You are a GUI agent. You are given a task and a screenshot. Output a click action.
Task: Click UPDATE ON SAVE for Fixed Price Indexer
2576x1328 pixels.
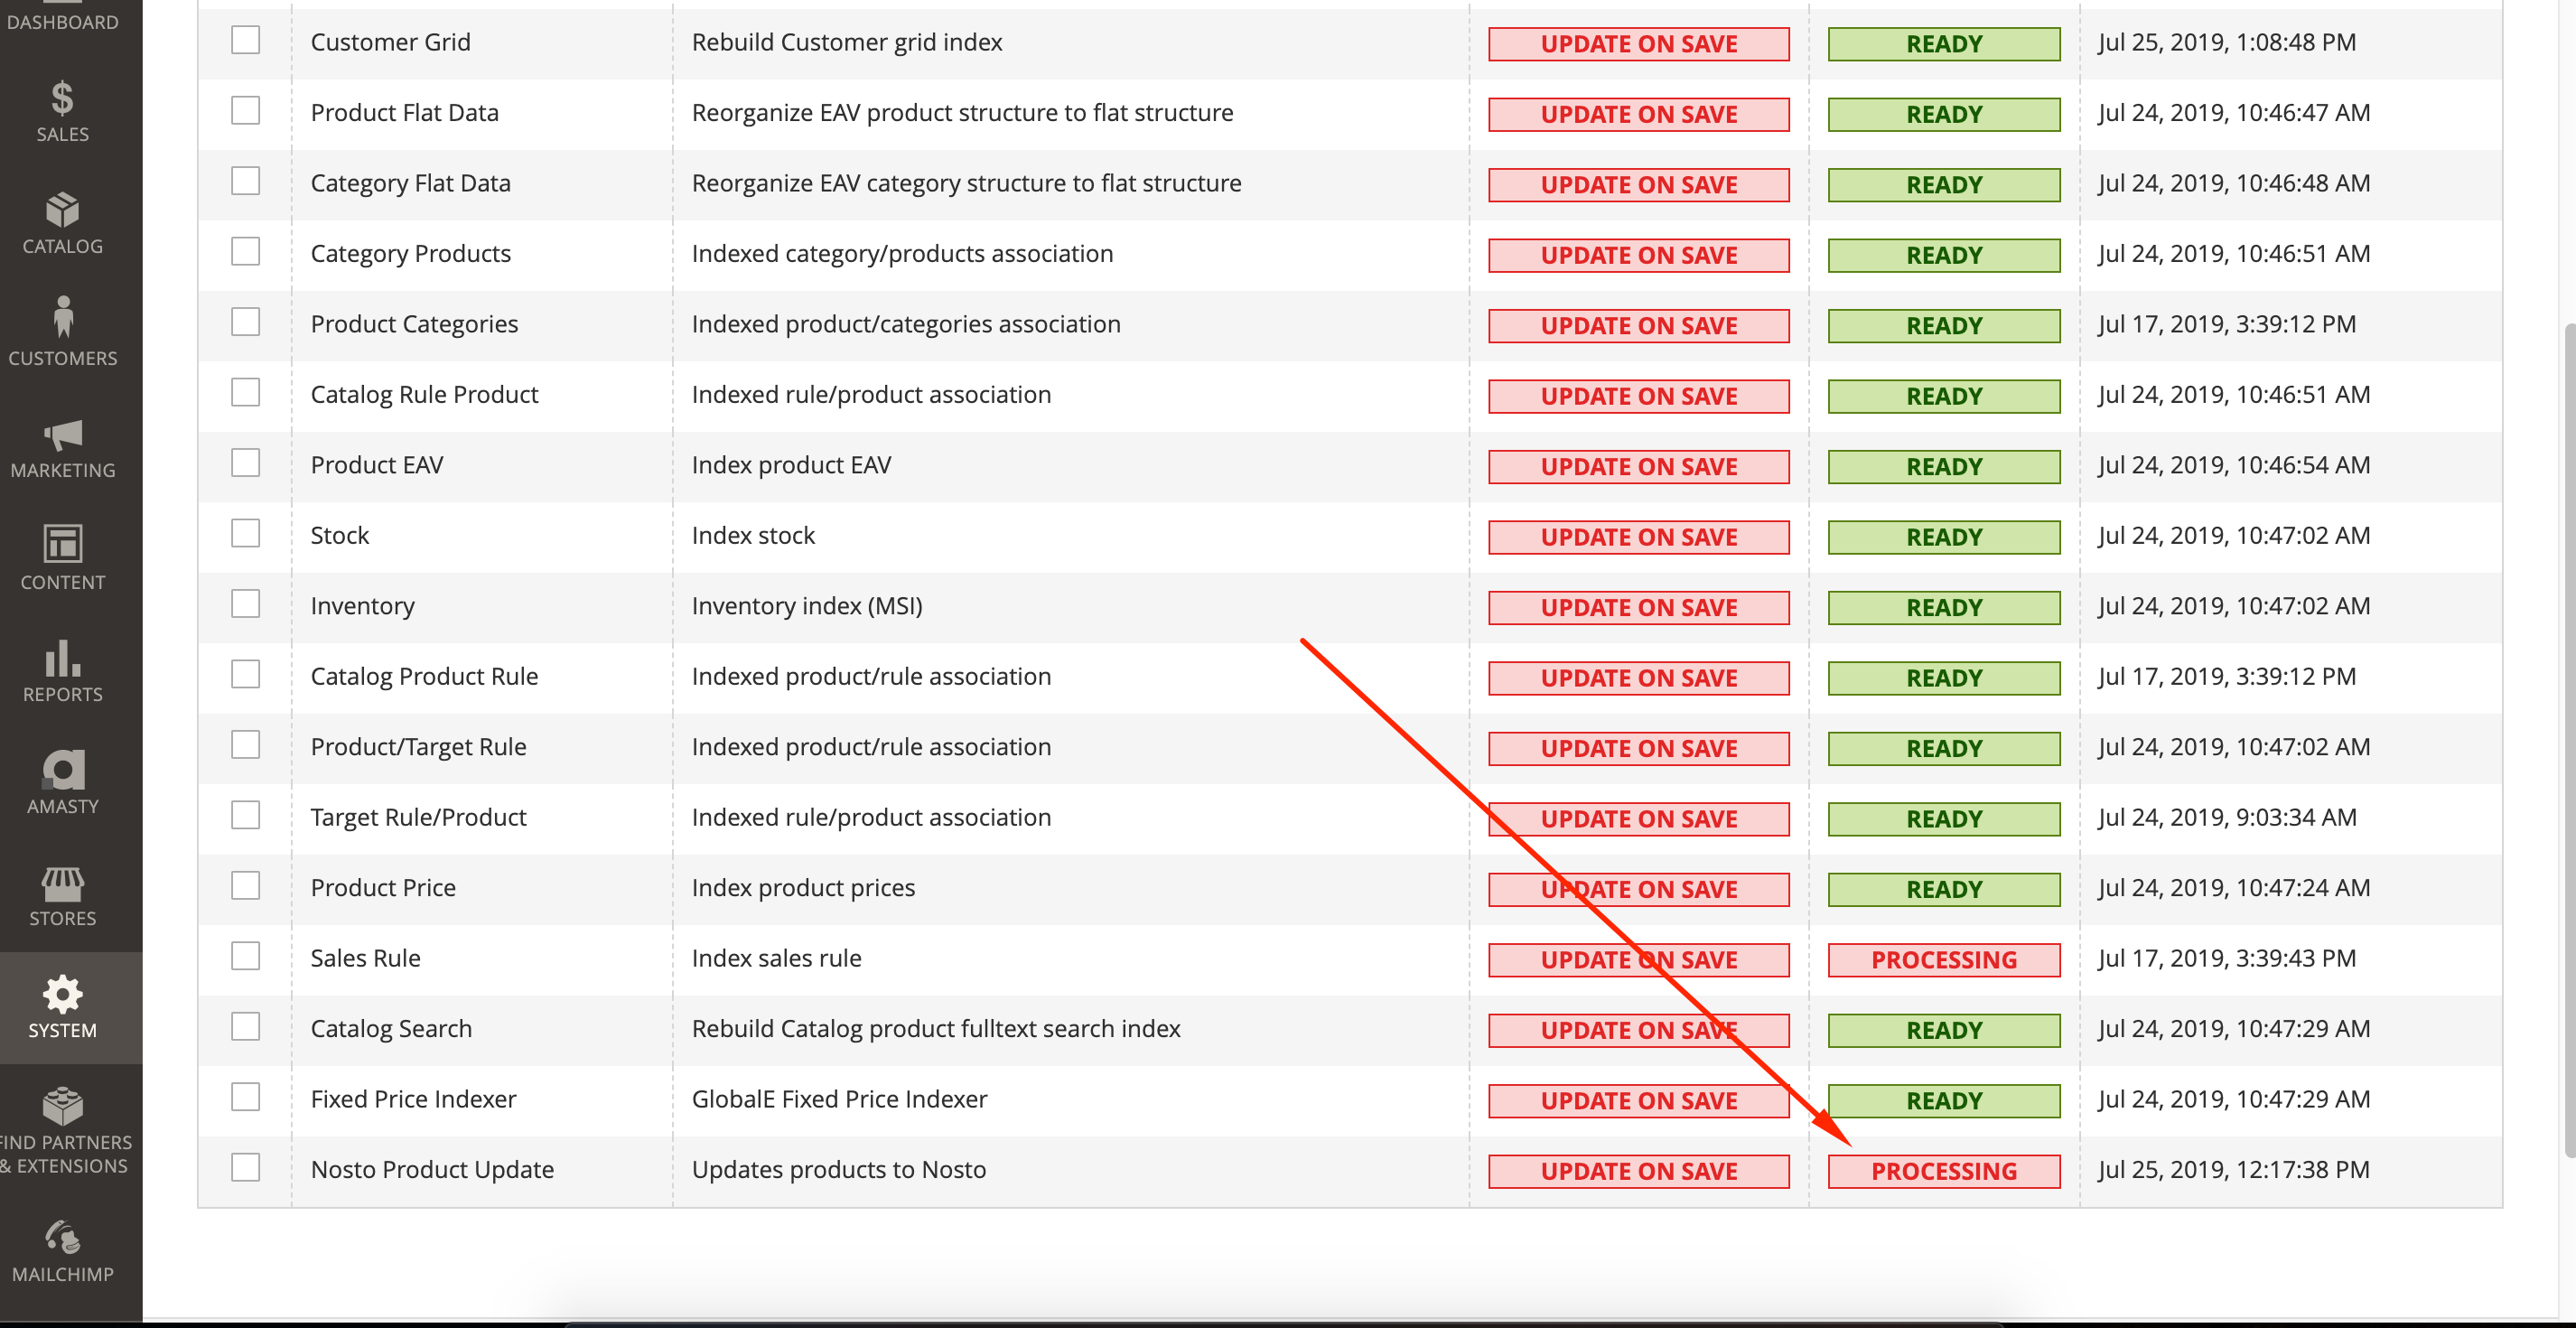[1638, 1100]
